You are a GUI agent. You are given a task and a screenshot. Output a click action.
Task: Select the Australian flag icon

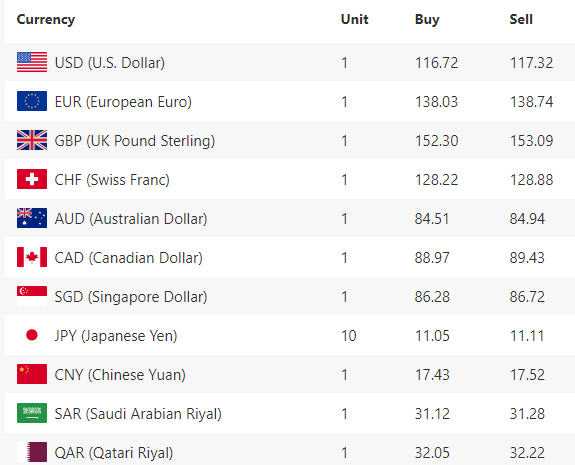pyautogui.click(x=32, y=218)
